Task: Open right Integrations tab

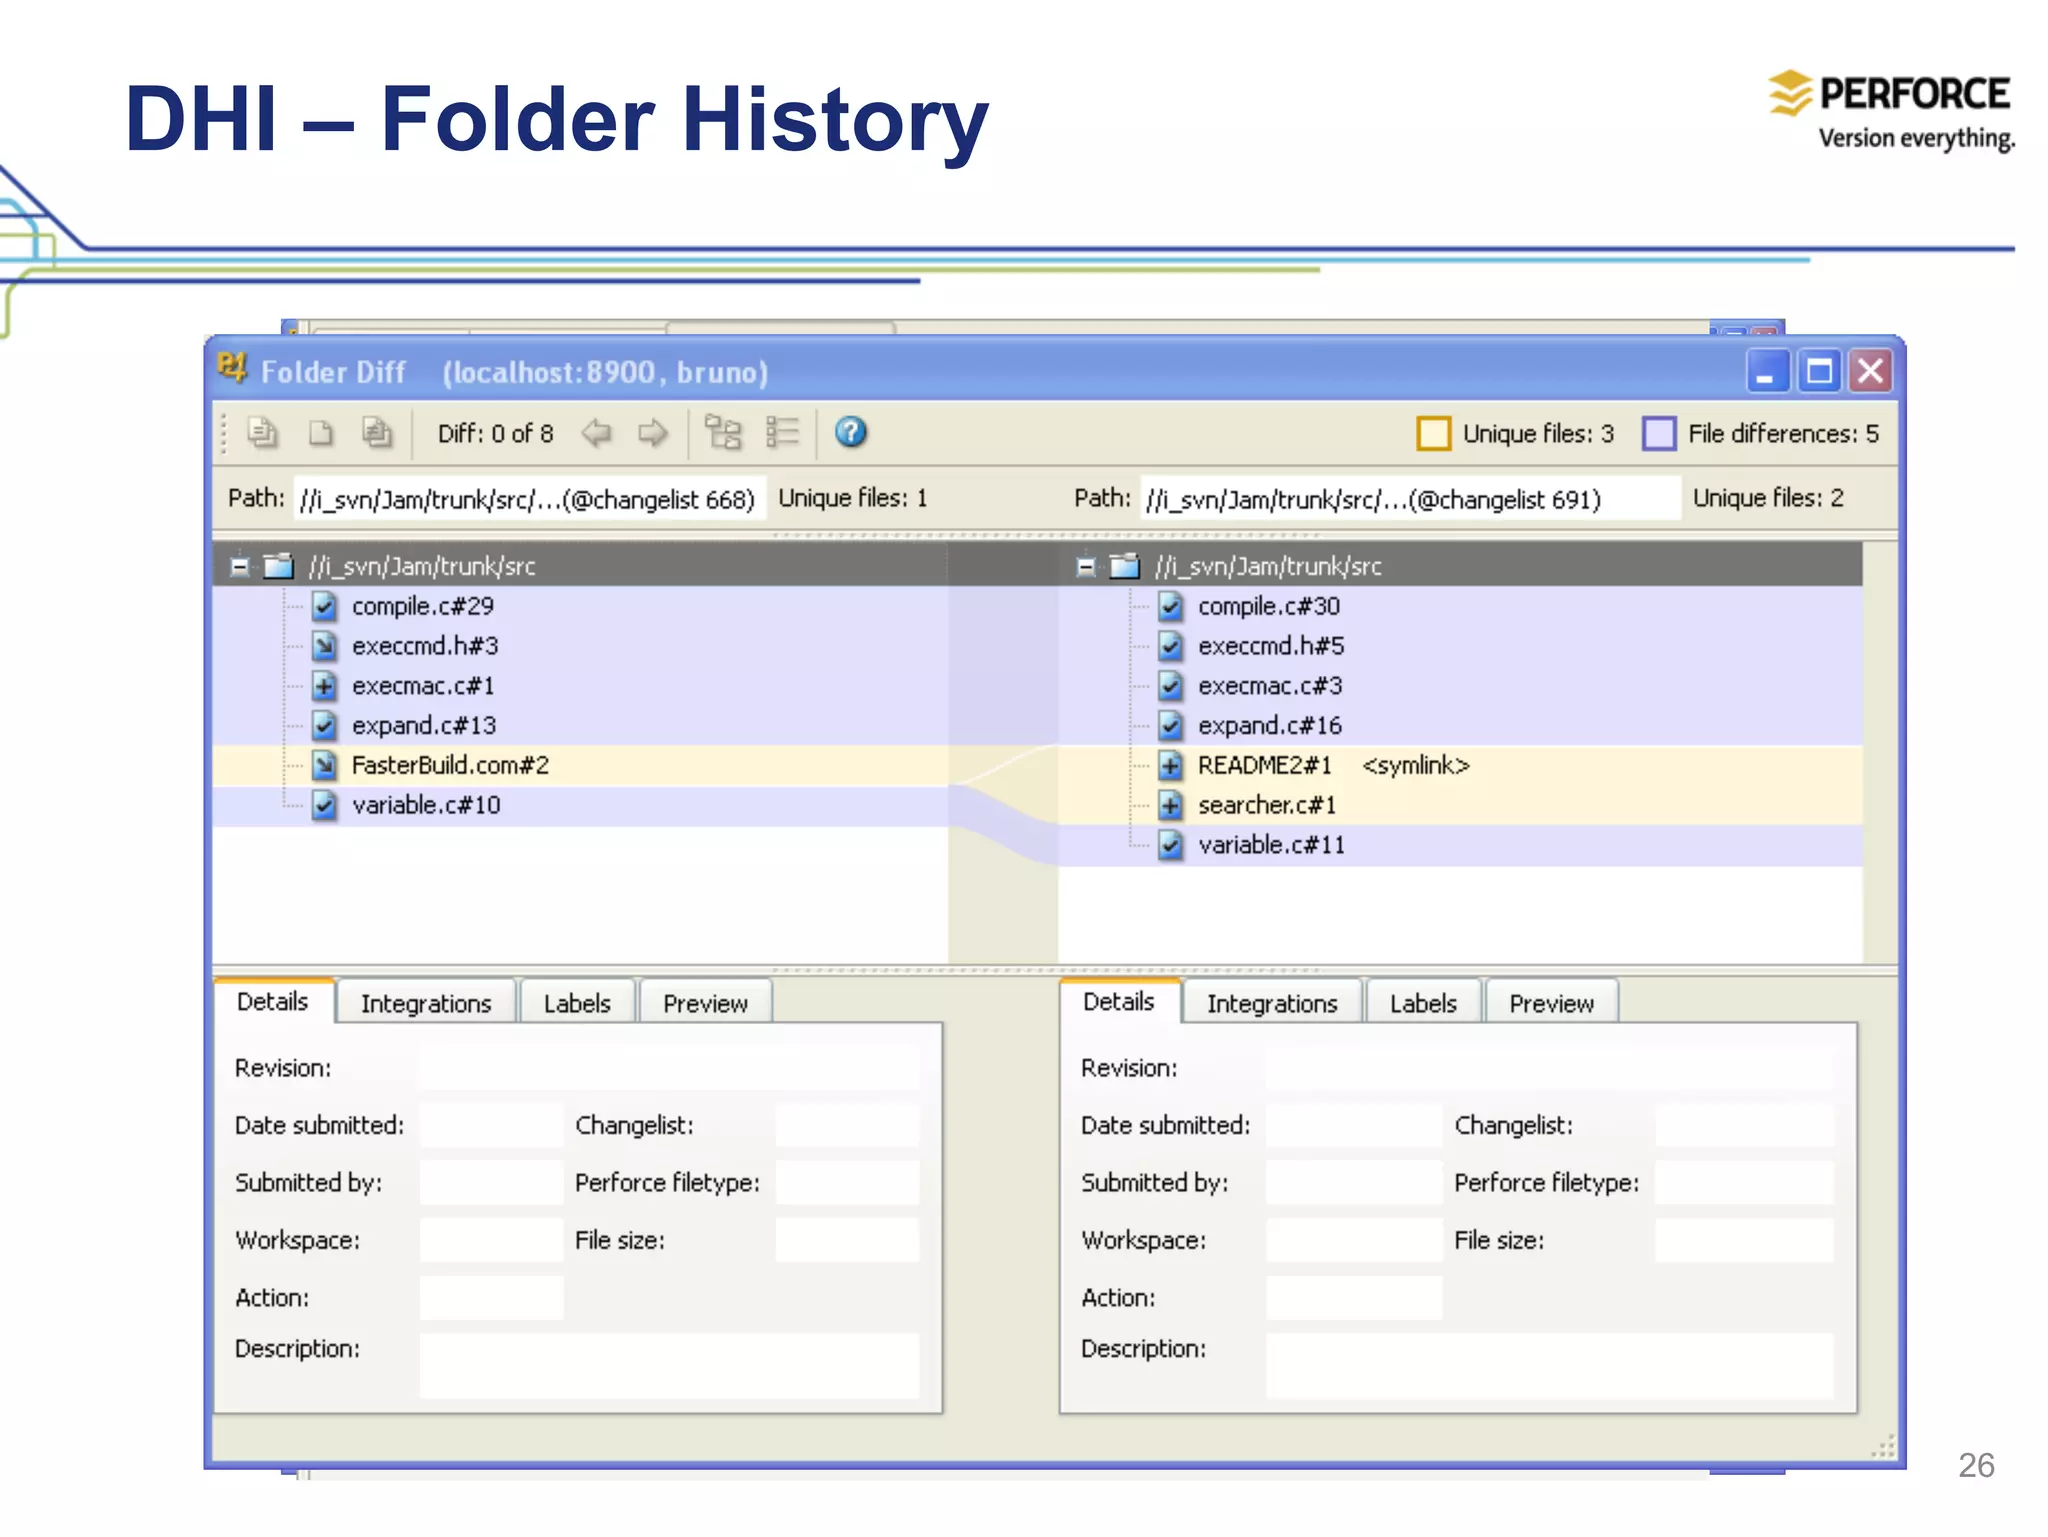Action: (1272, 1003)
